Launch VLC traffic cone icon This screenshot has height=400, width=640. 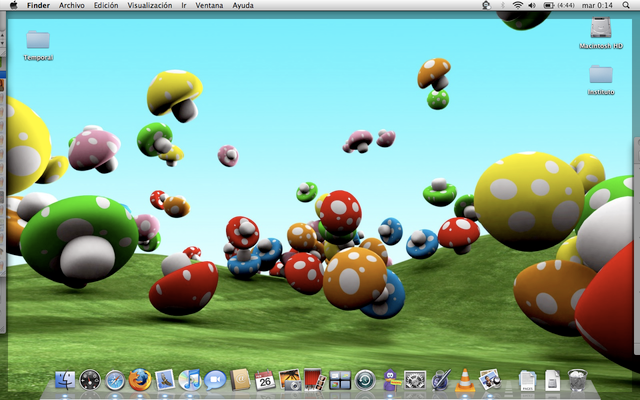click(465, 380)
